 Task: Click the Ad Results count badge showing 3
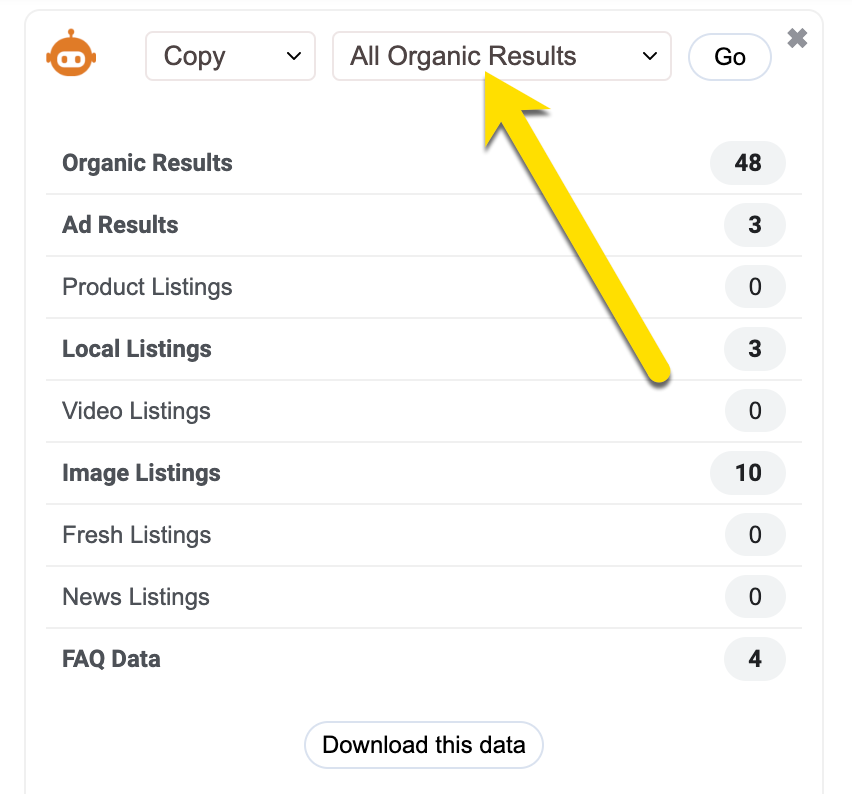pyautogui.click(x=754, y=225)
